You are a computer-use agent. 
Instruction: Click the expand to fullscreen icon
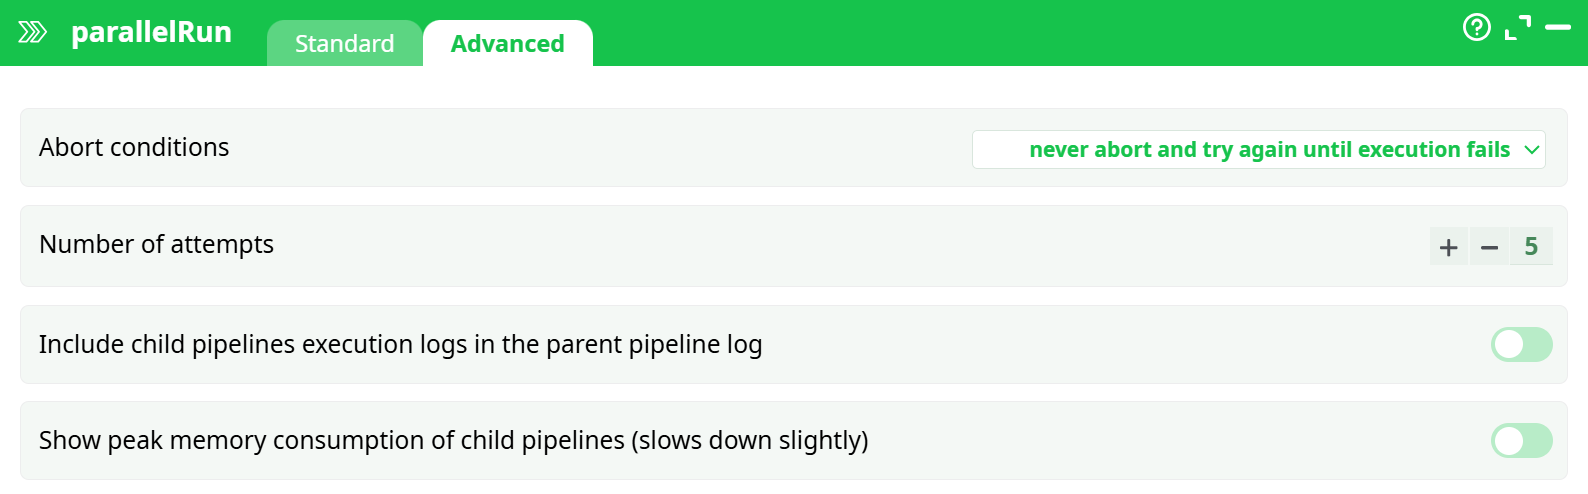click(1518, 28)
